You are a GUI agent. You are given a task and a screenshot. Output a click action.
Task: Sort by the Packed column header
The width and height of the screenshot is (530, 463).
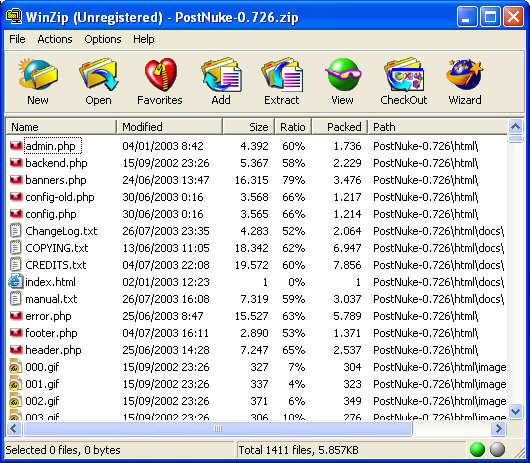click(x=339, y=127)
